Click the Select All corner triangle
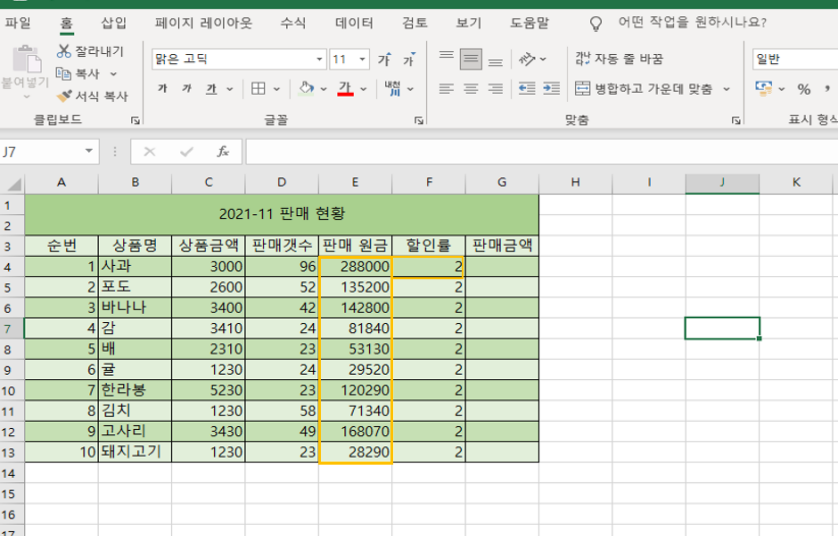 [x=12, y=184]
